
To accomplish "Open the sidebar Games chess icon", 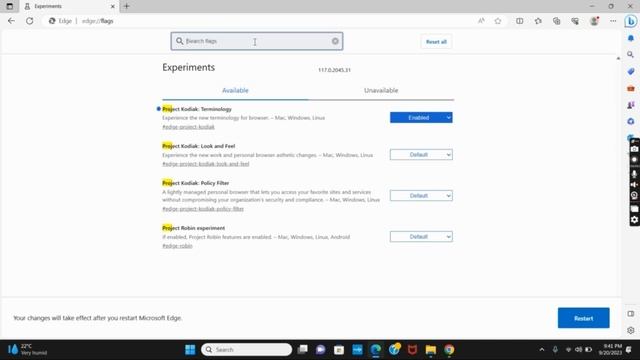I will point(631,105).
